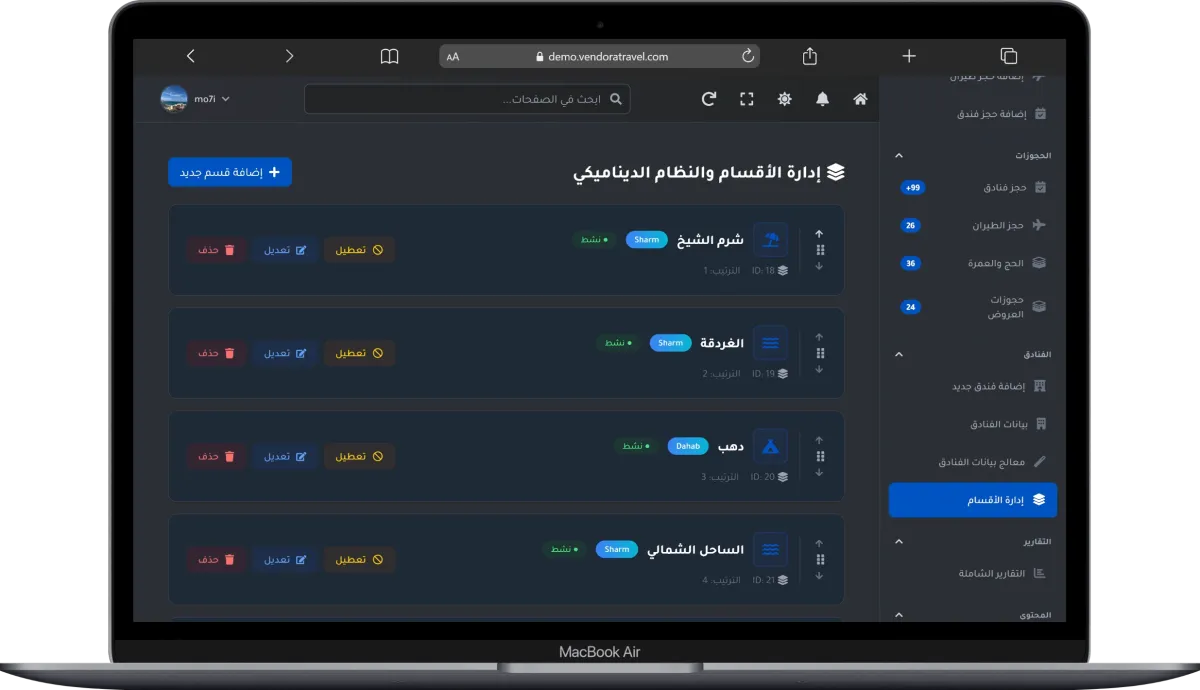
Task: Open إضافة حجز فندق in sidebar
Action: pyautogui.click(x=972, y=114)
